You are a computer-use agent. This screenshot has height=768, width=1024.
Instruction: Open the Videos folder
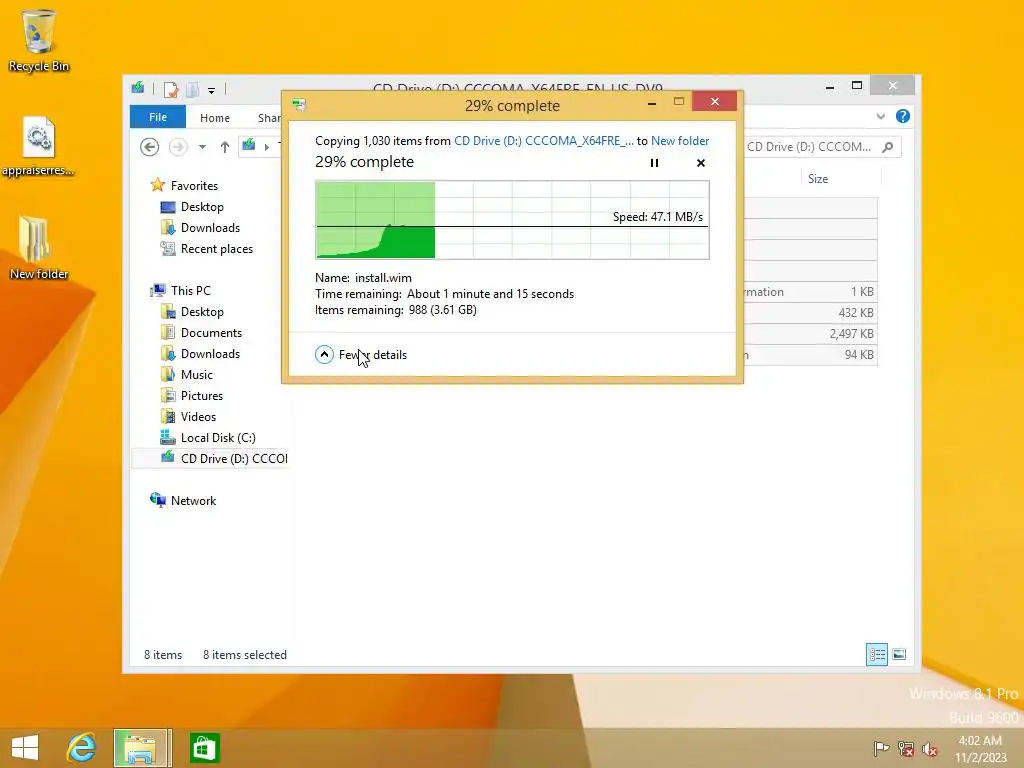(x=198, y=417)
